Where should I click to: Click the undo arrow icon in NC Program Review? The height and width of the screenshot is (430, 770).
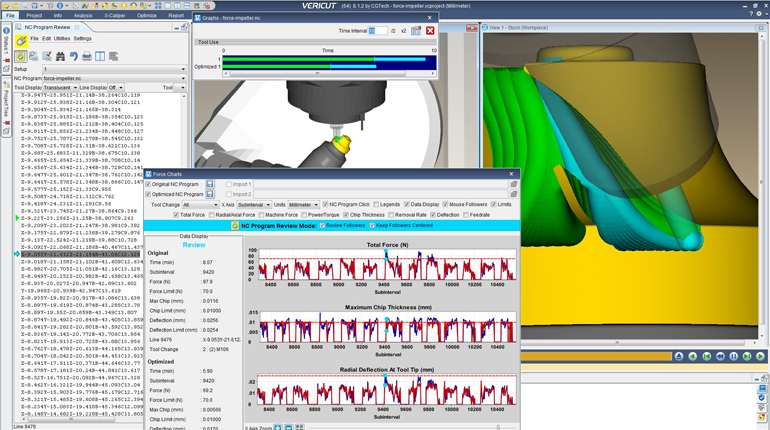tap(73, 56)
